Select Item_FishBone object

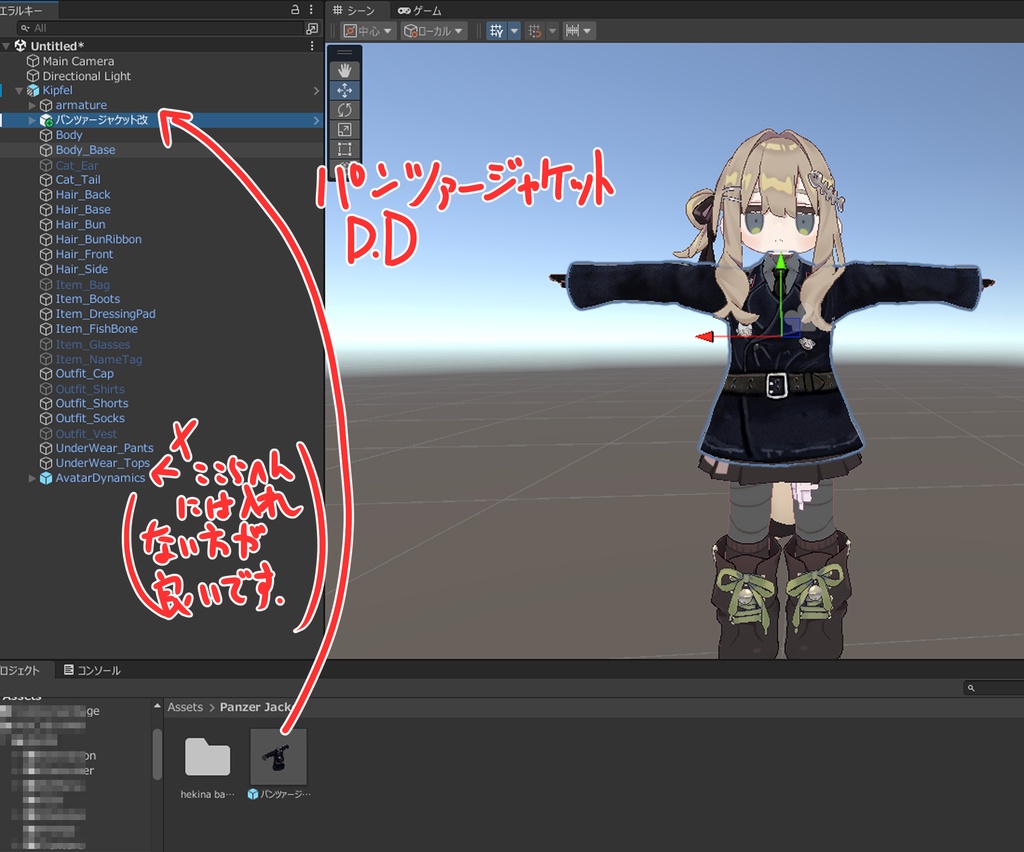point(97,329)
